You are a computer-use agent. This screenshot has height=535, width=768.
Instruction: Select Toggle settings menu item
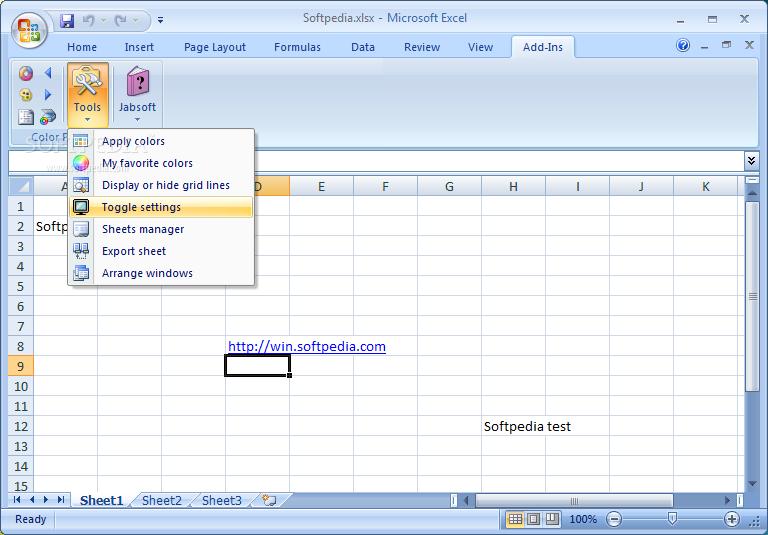(x=161, y=207)
